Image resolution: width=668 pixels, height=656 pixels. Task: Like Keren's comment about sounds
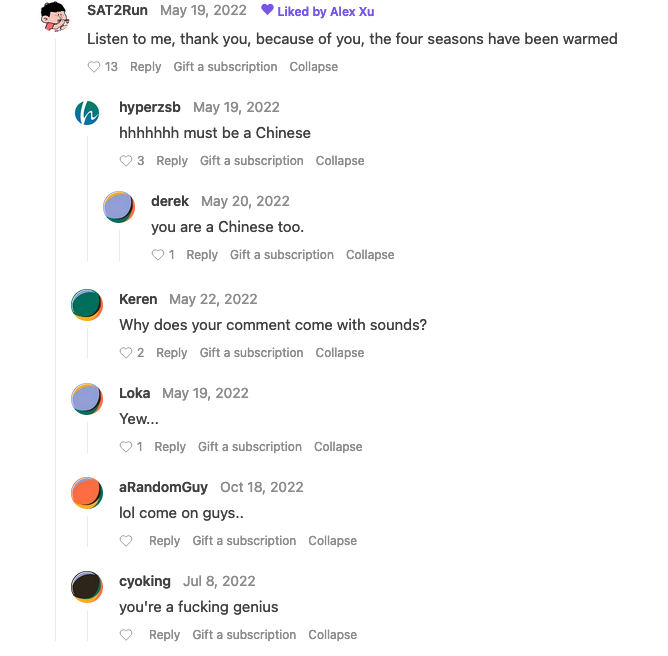[126, 353]
